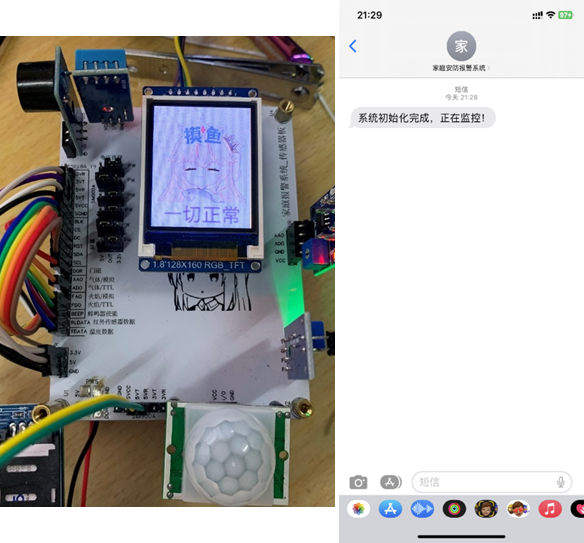
Task: Open the Memoji icon
Action: click(486, 509)
